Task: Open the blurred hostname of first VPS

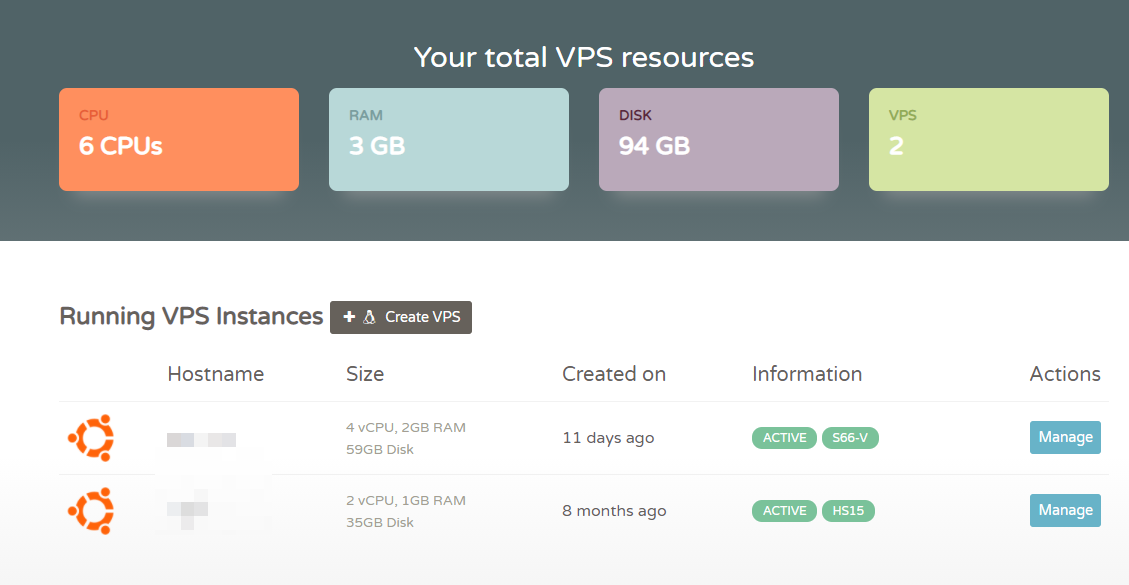Action: [x=202, y=439]
